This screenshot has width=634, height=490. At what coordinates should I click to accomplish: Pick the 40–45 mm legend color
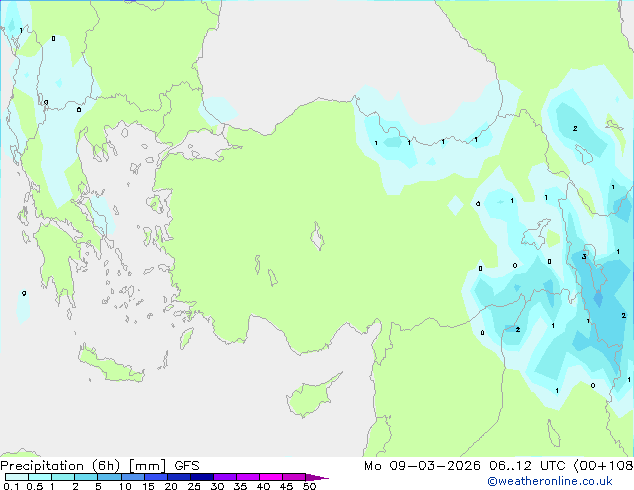pos(271,477)
